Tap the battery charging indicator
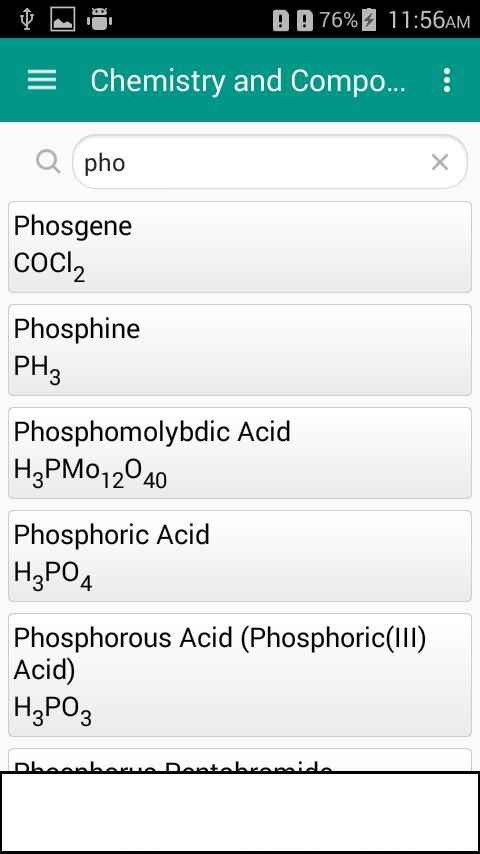The height and width of the screenshot is (854, 480). (x=369, y=21)
